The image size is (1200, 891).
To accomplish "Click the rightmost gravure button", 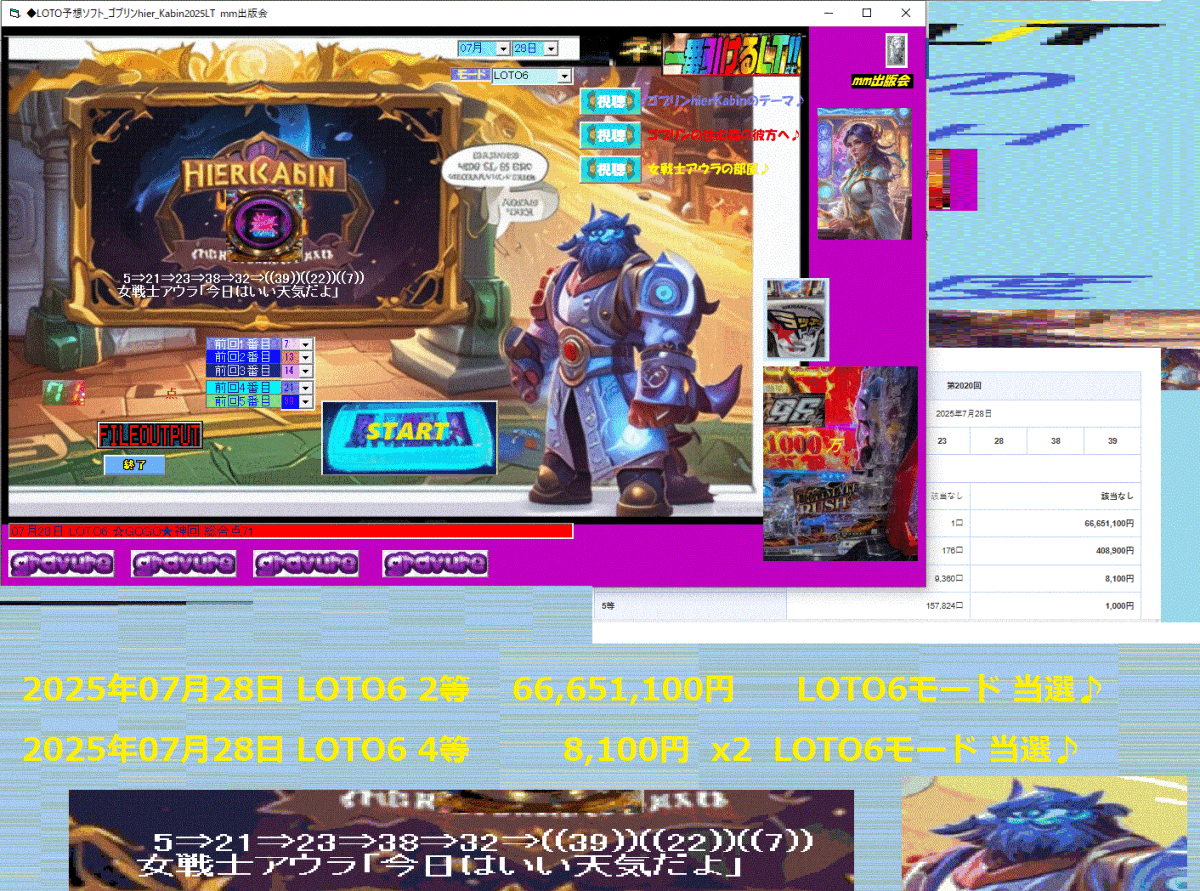I will [435, 564].
